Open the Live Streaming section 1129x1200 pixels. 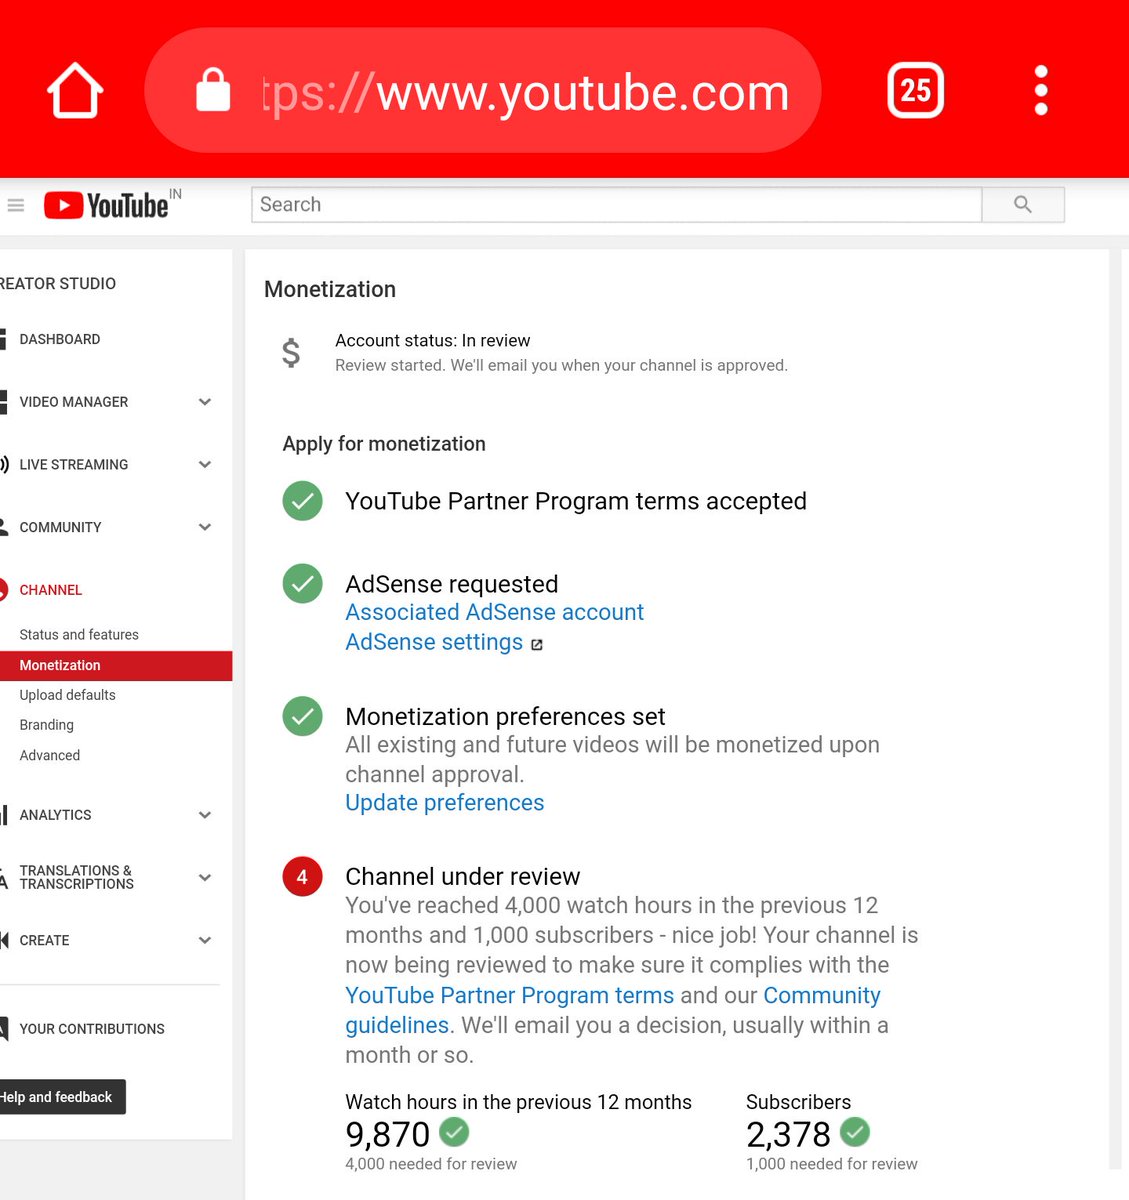pos(74,465)
